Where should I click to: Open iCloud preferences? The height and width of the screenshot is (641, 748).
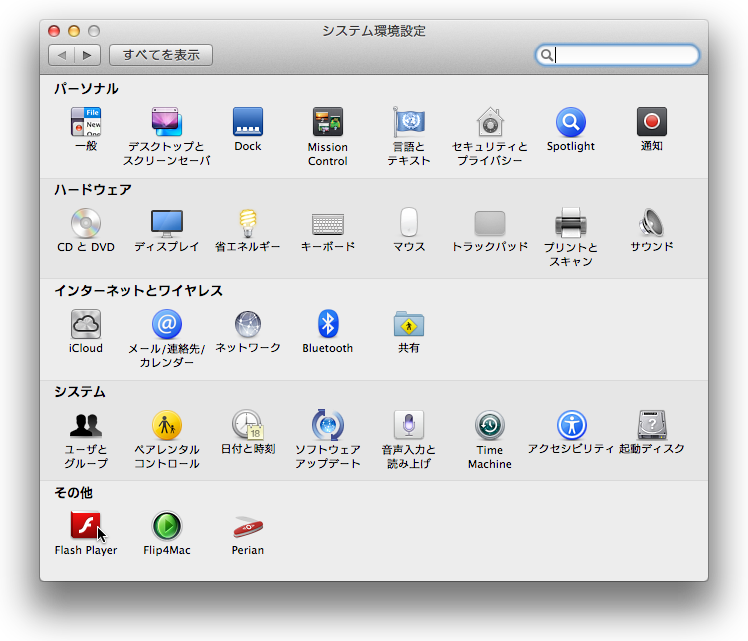point(86,325)
